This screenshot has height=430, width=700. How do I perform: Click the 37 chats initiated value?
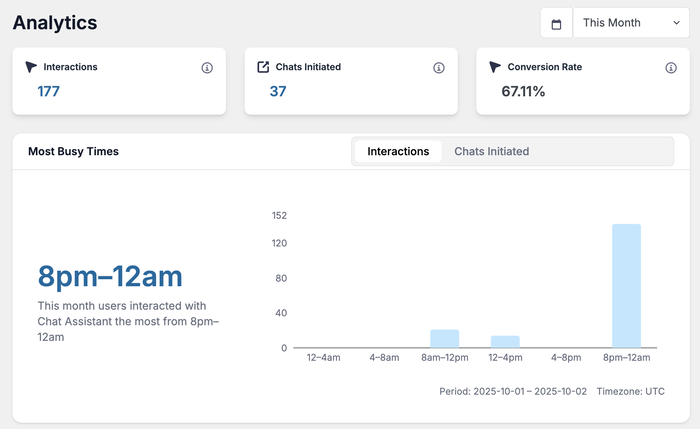(278, 91)
